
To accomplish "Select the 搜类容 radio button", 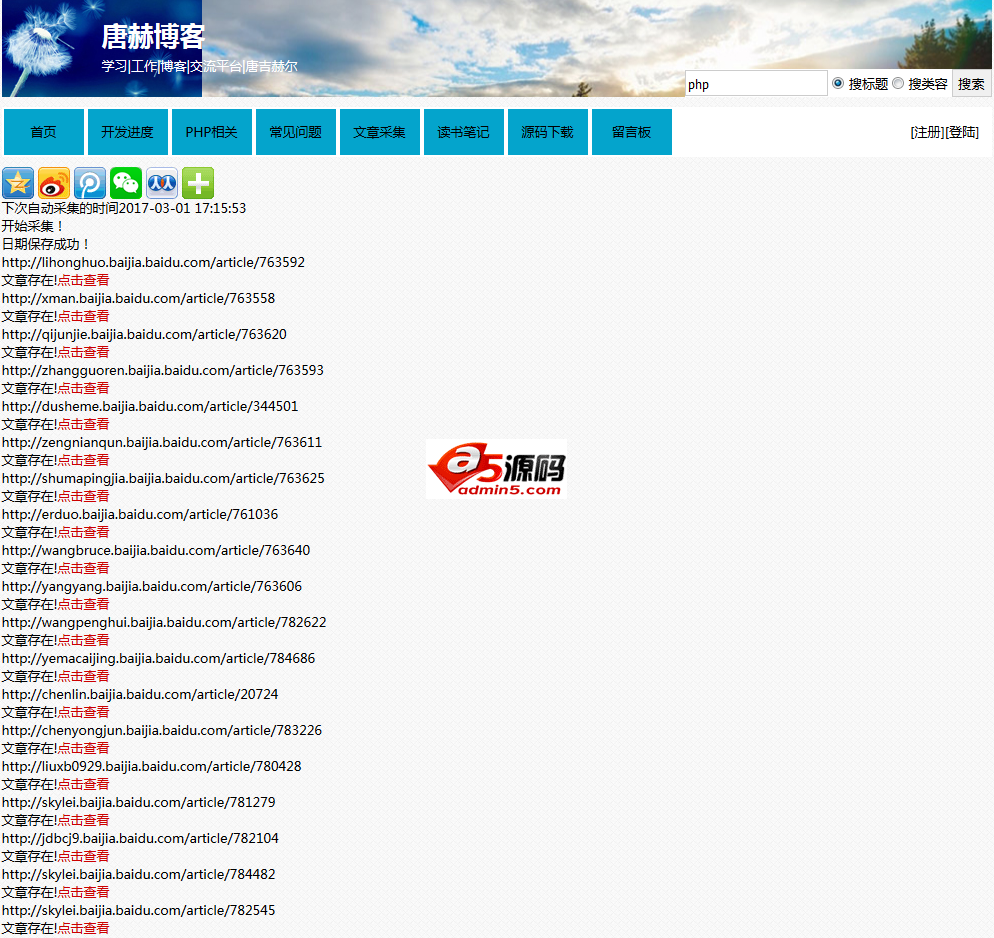I will 898,83.
